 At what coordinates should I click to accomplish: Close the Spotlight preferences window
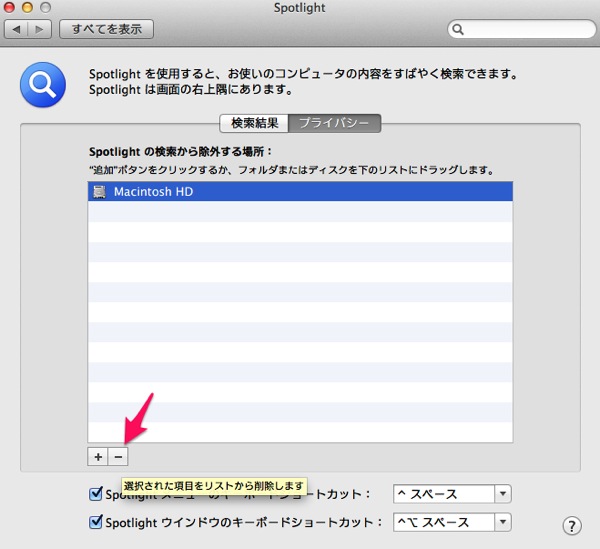pyautogui.click(x=9, y=7)
